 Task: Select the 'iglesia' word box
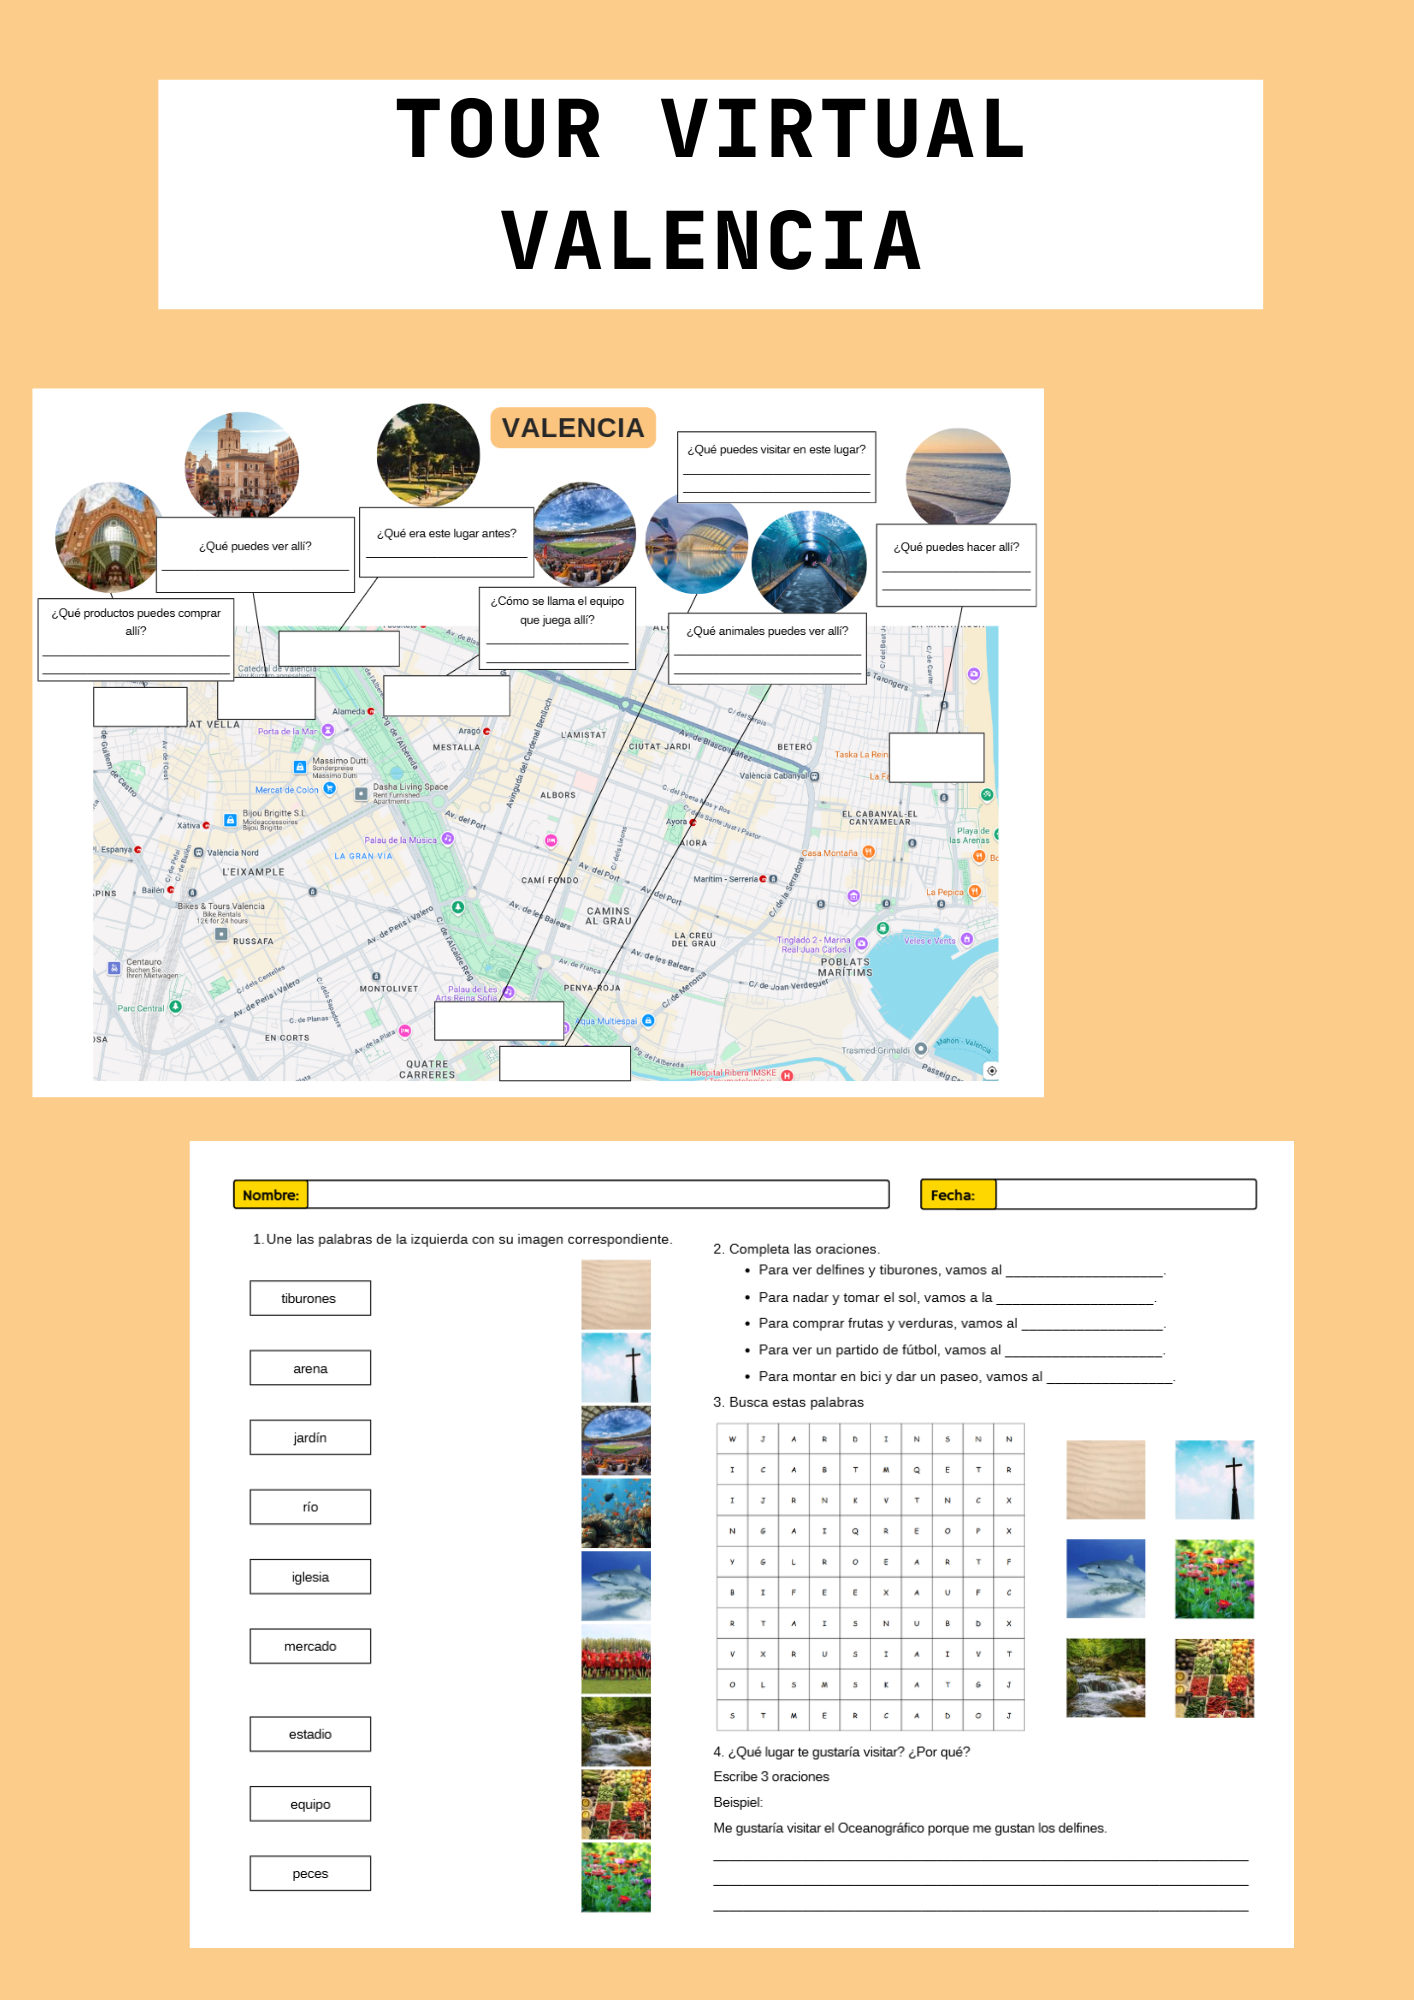click(310, 1577)
